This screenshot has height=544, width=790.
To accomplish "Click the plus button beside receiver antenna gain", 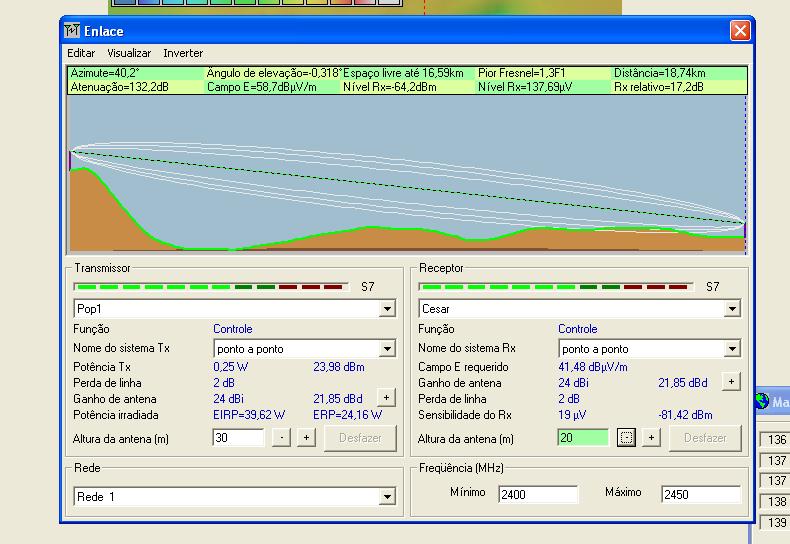I will click(731, 382).
